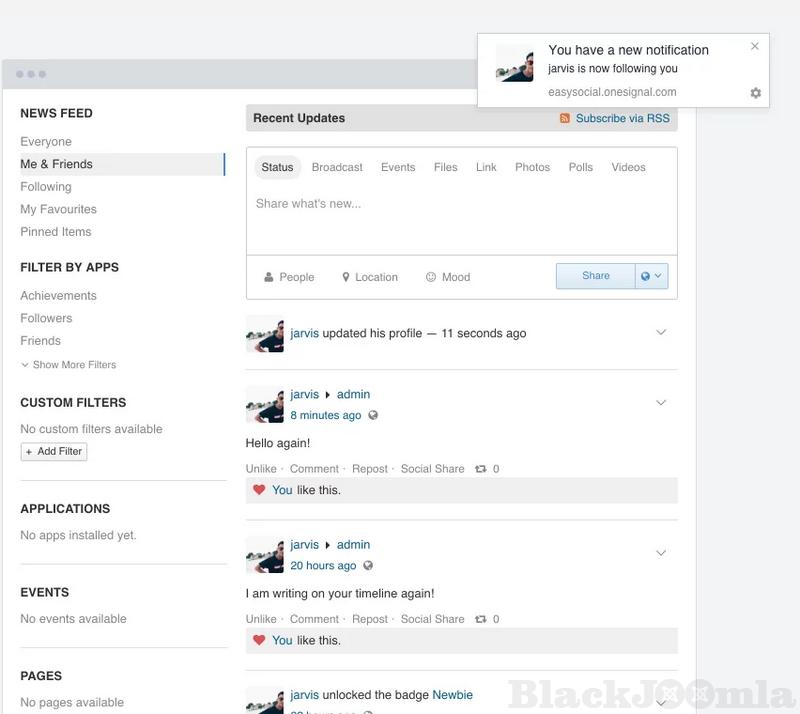Switch to the Photos tab

[x=532, y=167]
